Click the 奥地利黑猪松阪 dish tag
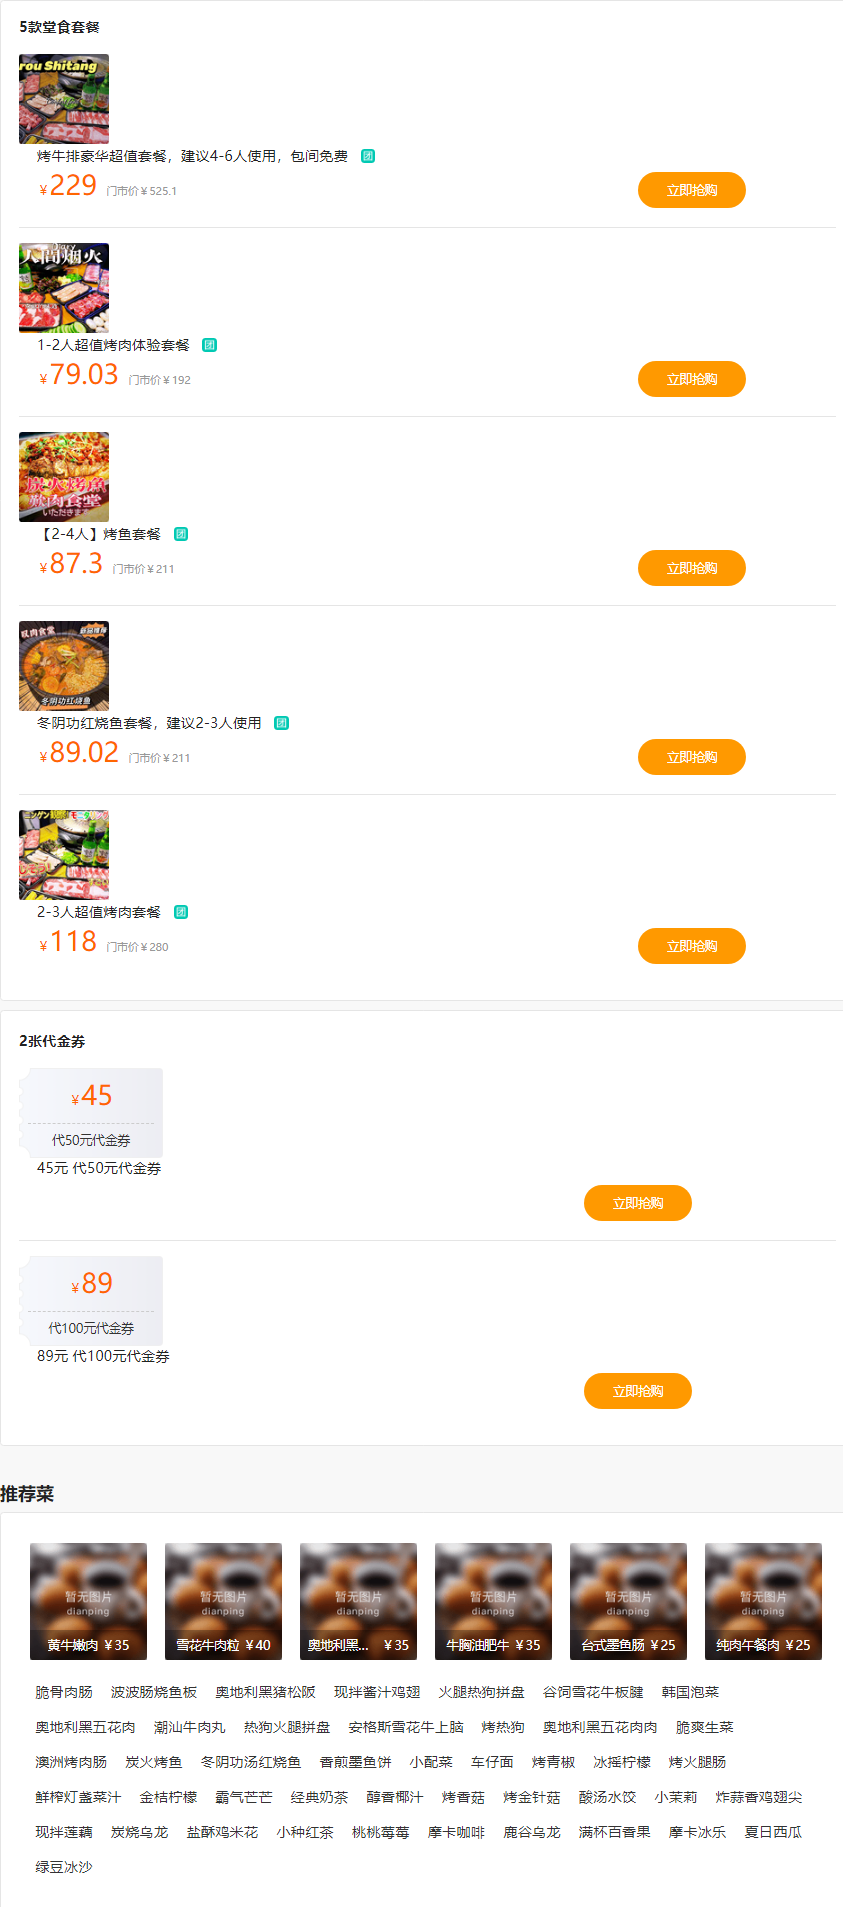 (x=265, y=1692)
